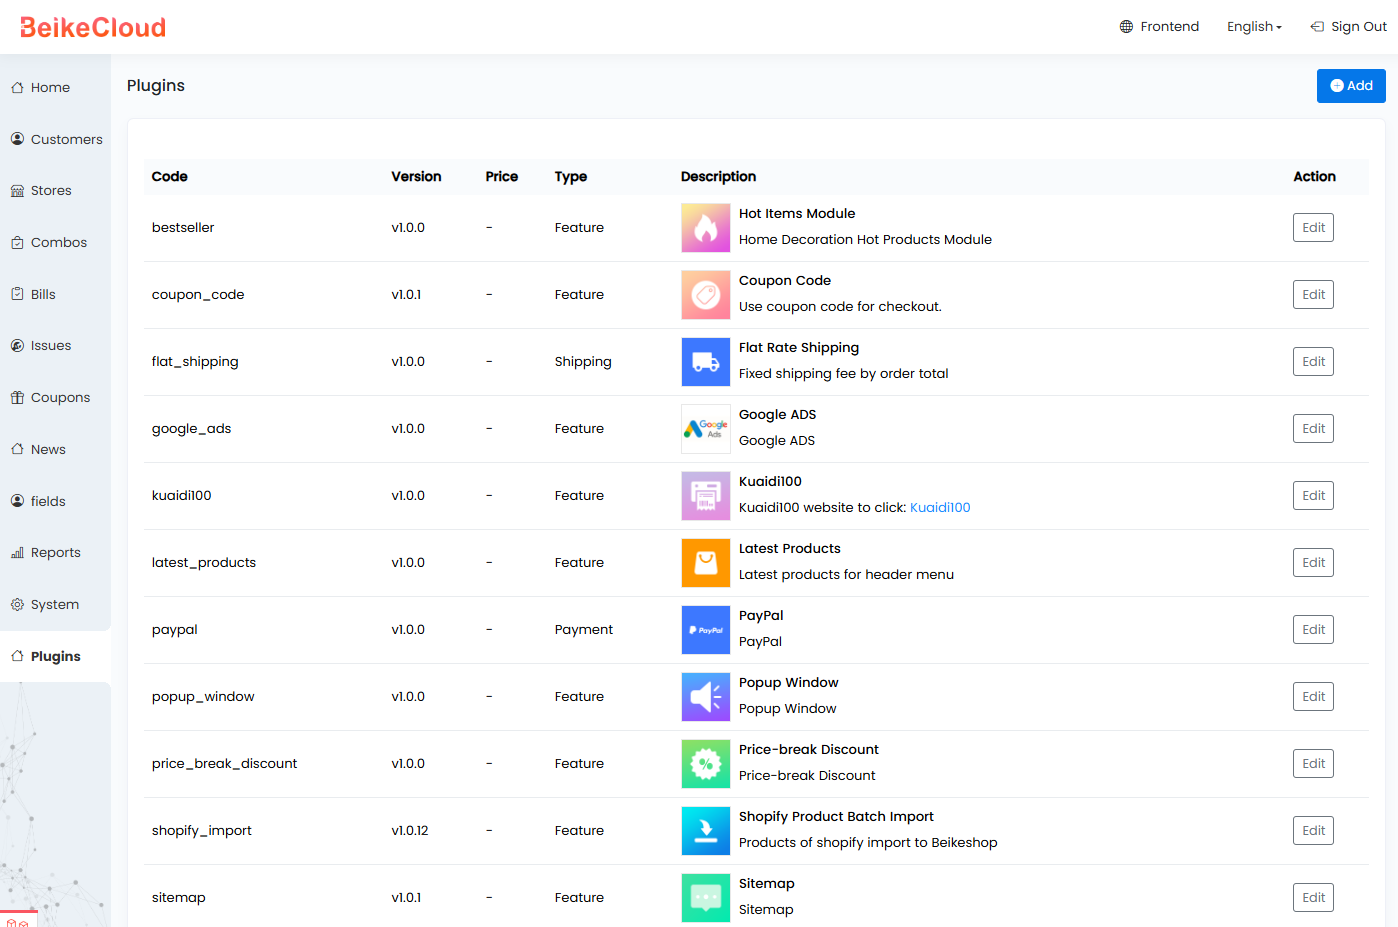The image size is (1398, 927).
Task: Open the blue Kuaidi100 link
Action: (940, 507)
